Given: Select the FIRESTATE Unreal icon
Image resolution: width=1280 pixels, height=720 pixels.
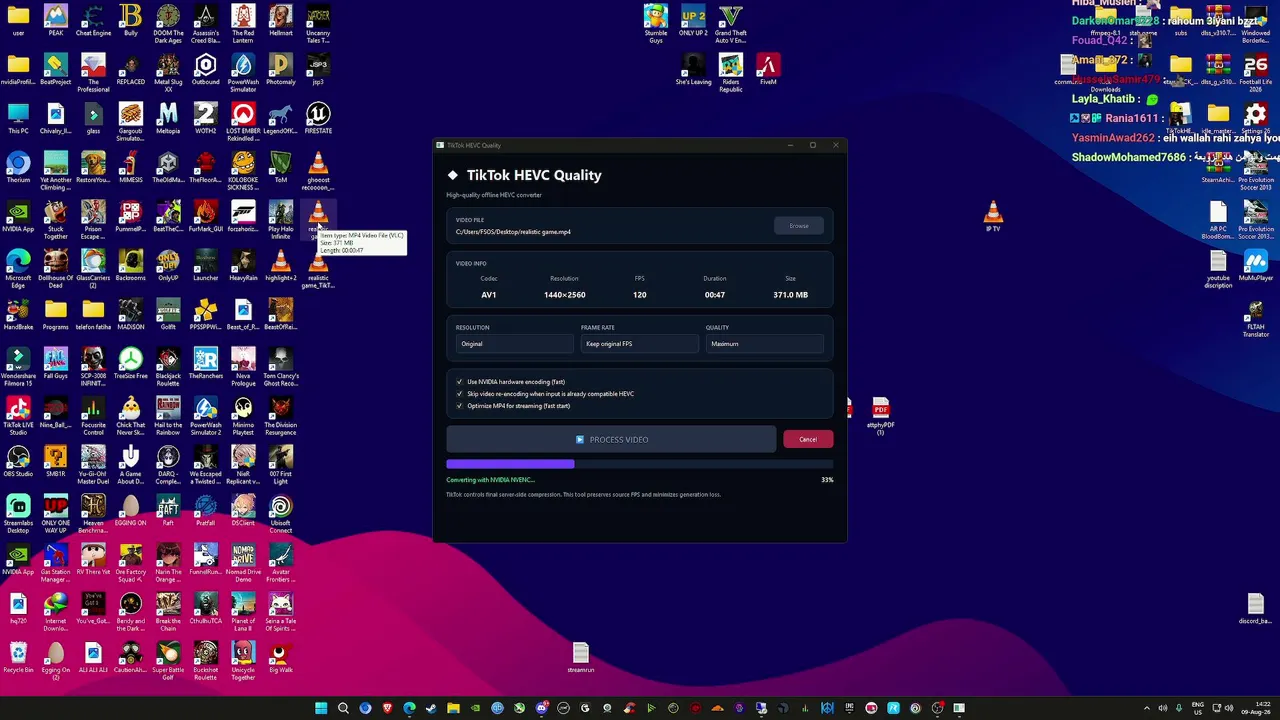Looking at the screenshot, I should (x=318, y=119).
